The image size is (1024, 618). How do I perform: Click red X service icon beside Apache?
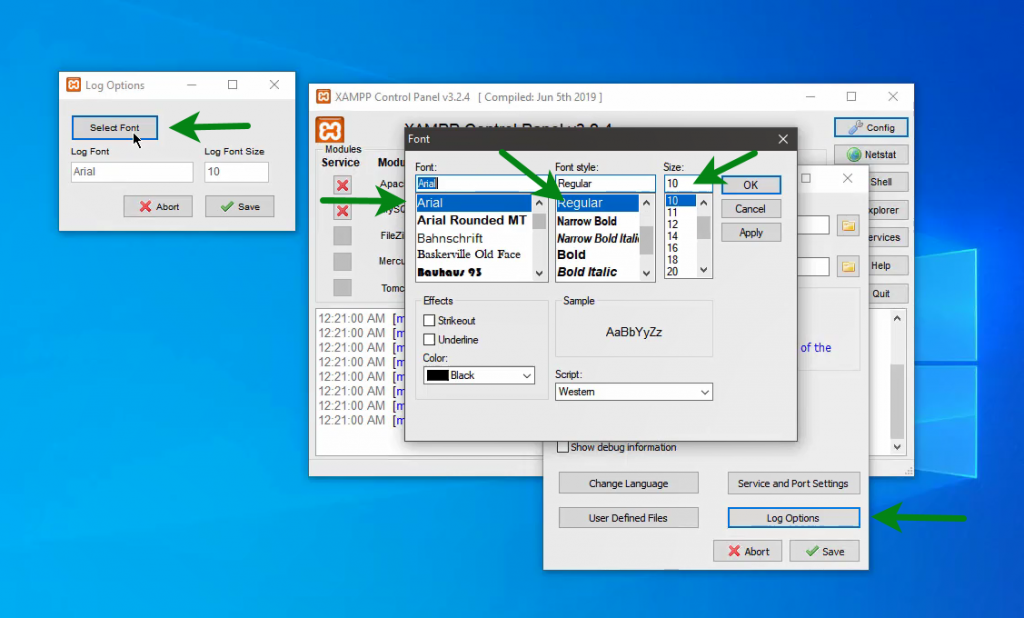click(342, 186)
